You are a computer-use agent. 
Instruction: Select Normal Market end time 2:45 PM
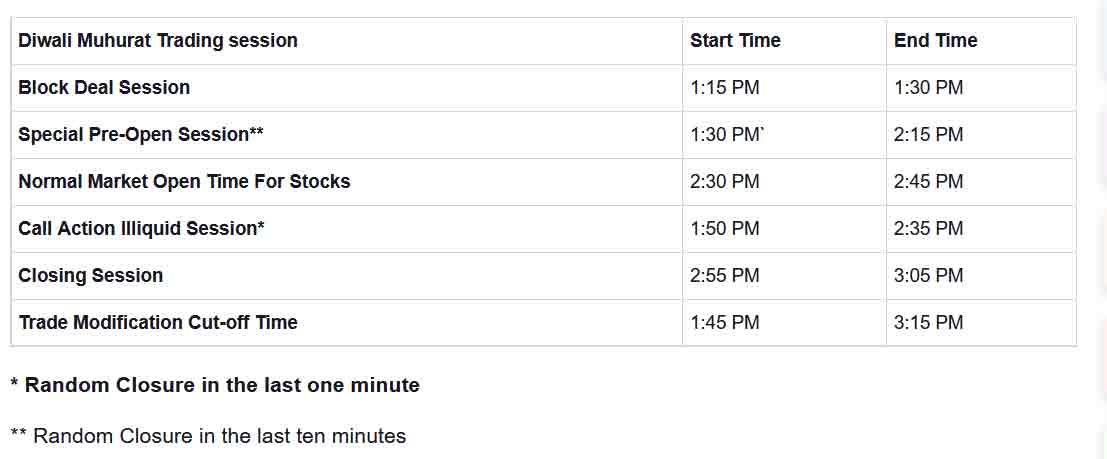929,182
